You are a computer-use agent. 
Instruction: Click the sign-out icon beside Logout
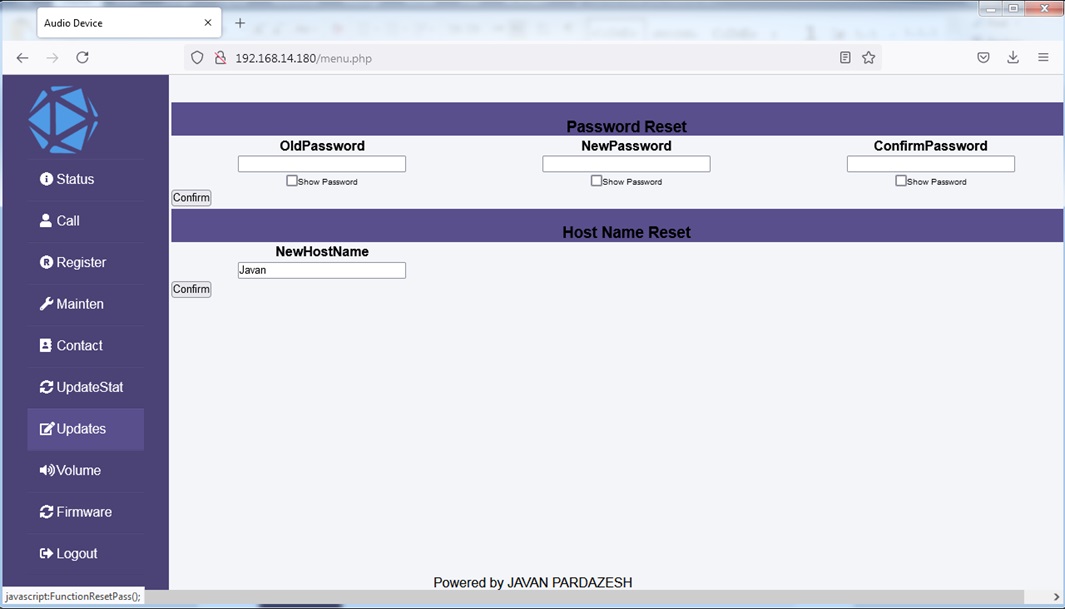pos(46,553)
